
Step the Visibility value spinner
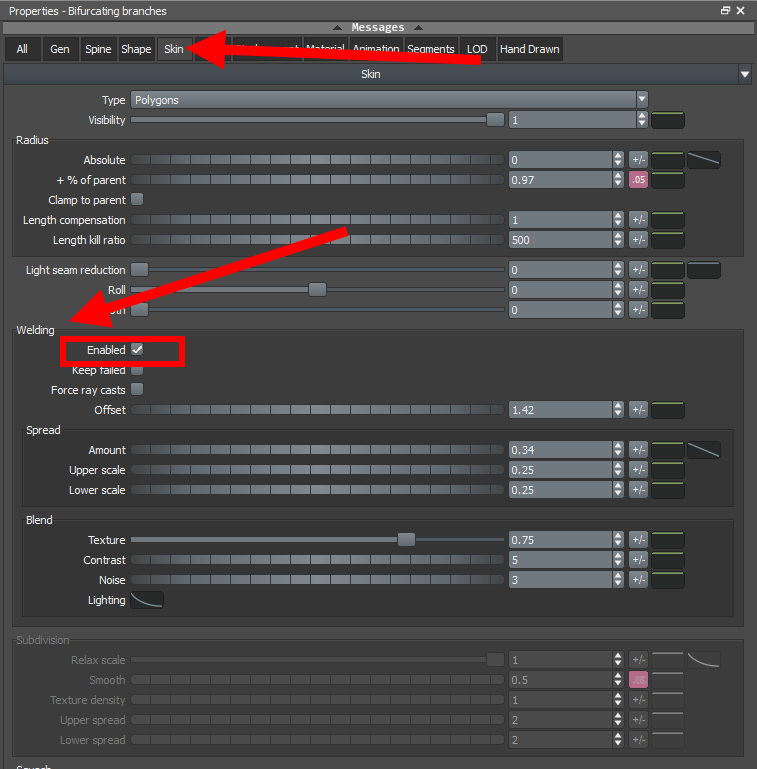click(642, 120)
